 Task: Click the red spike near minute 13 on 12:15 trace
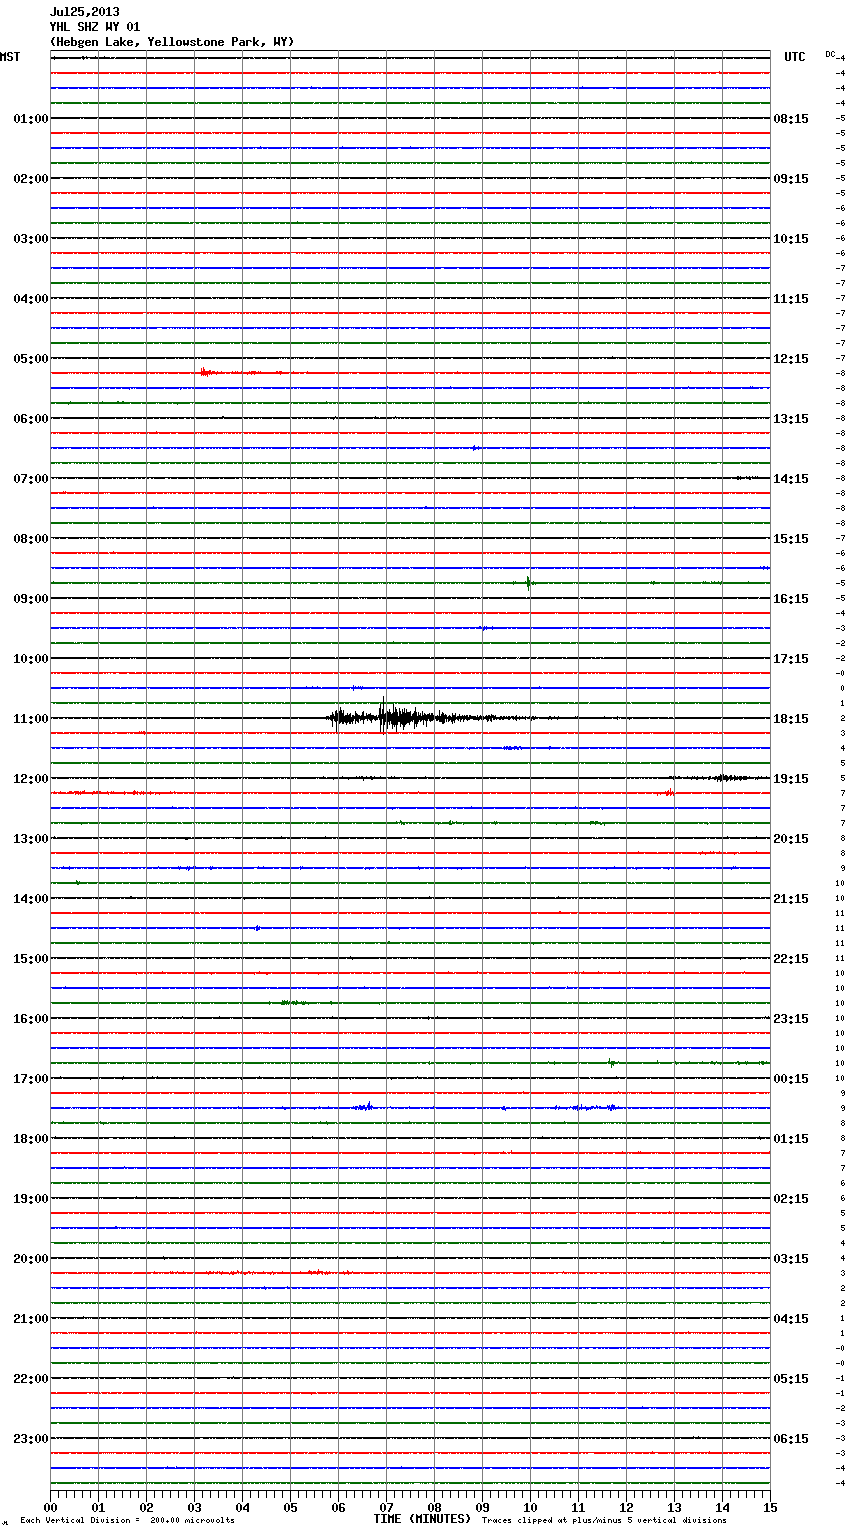point(669,792)
